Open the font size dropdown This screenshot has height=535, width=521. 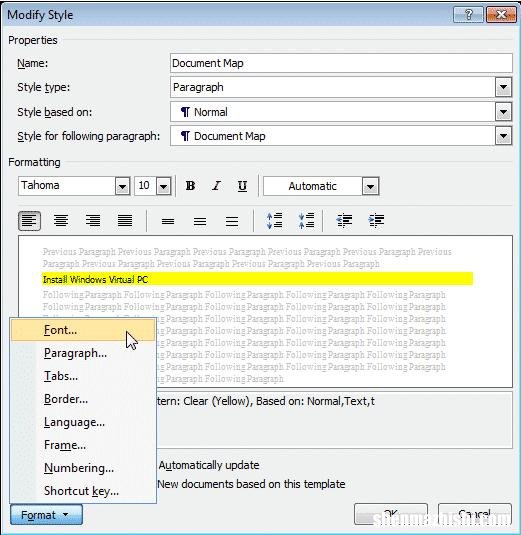point(163,186)
